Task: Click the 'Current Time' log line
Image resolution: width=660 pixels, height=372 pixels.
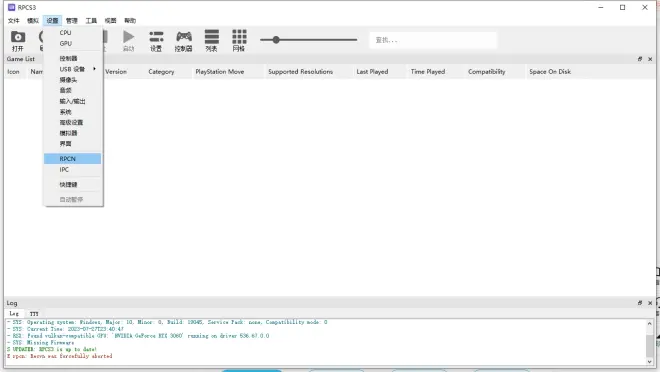Action: tap(65, 329)
